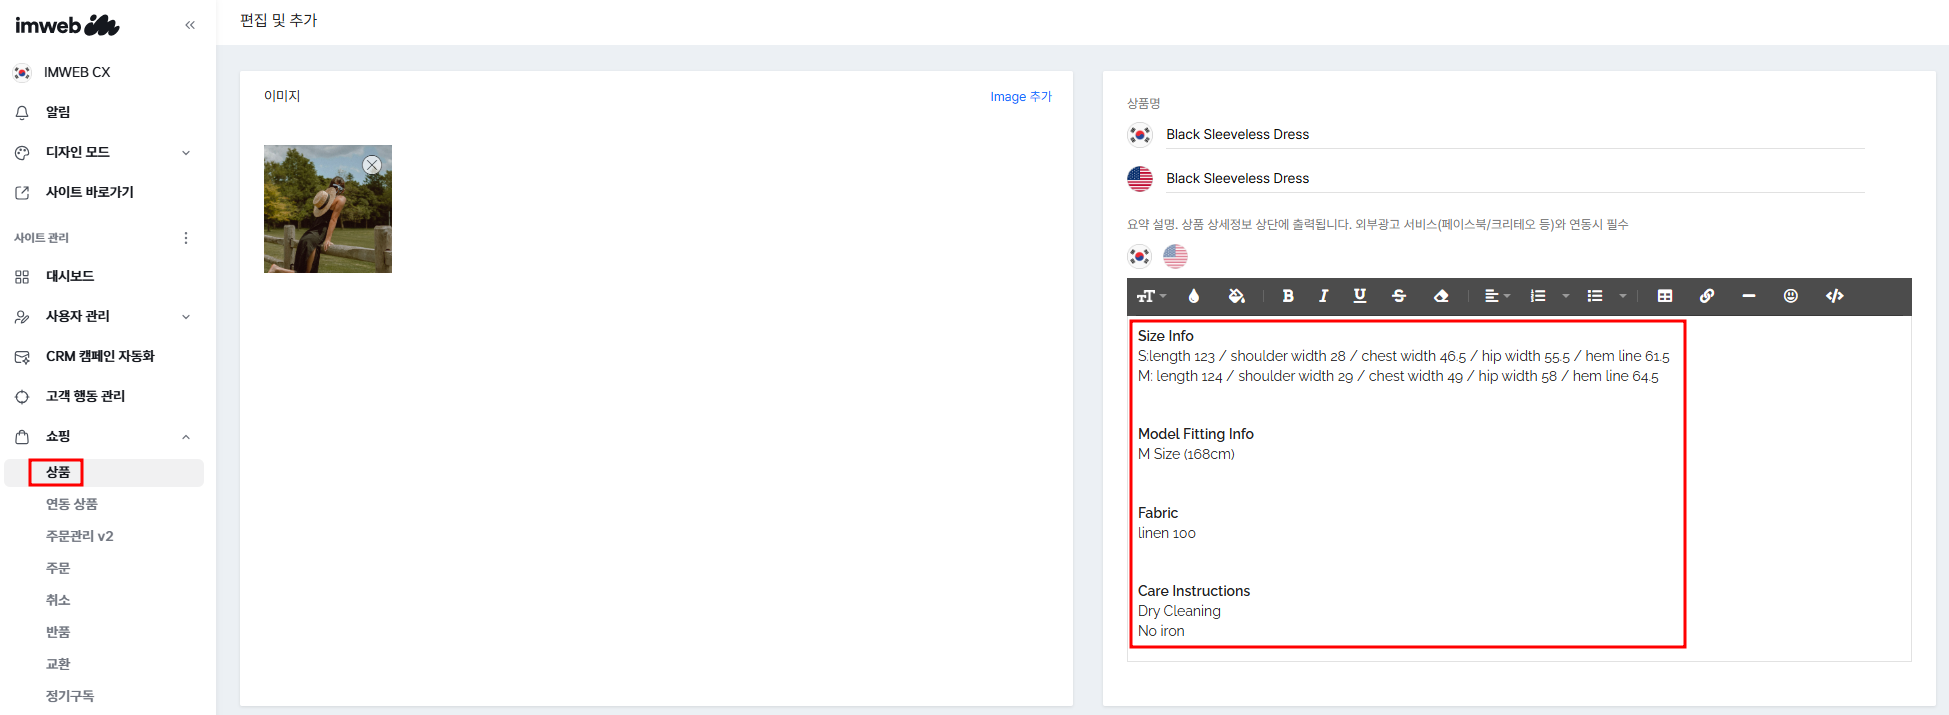Viewport: 1949px width, 715px height.
Task: Select the 상품 submenu item
Action: (58, 472)
